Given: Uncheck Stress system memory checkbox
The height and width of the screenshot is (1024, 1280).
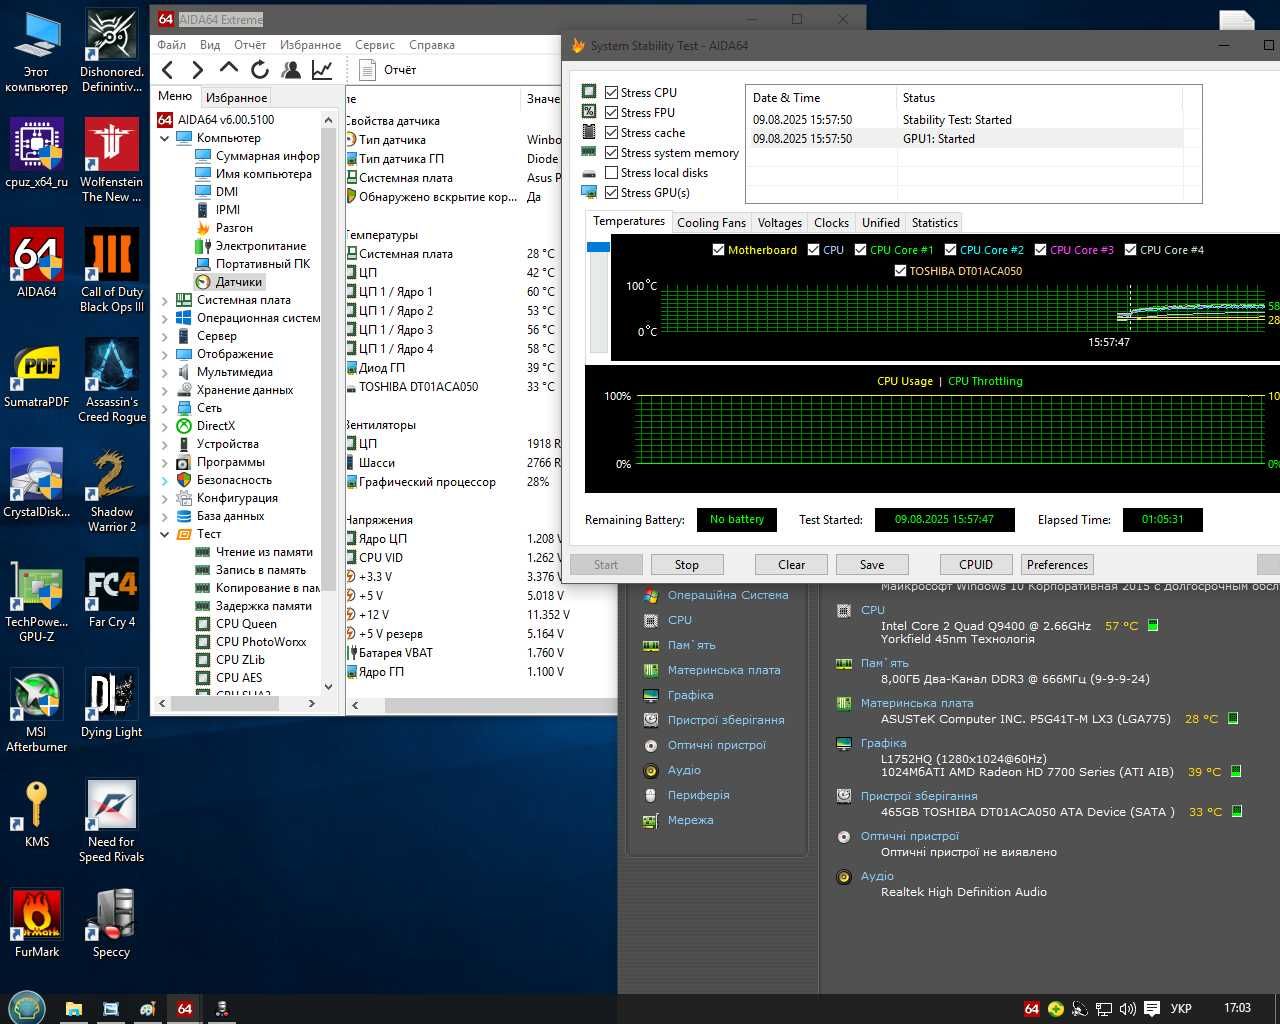Looking at the screenshot, I should [611, 153].
